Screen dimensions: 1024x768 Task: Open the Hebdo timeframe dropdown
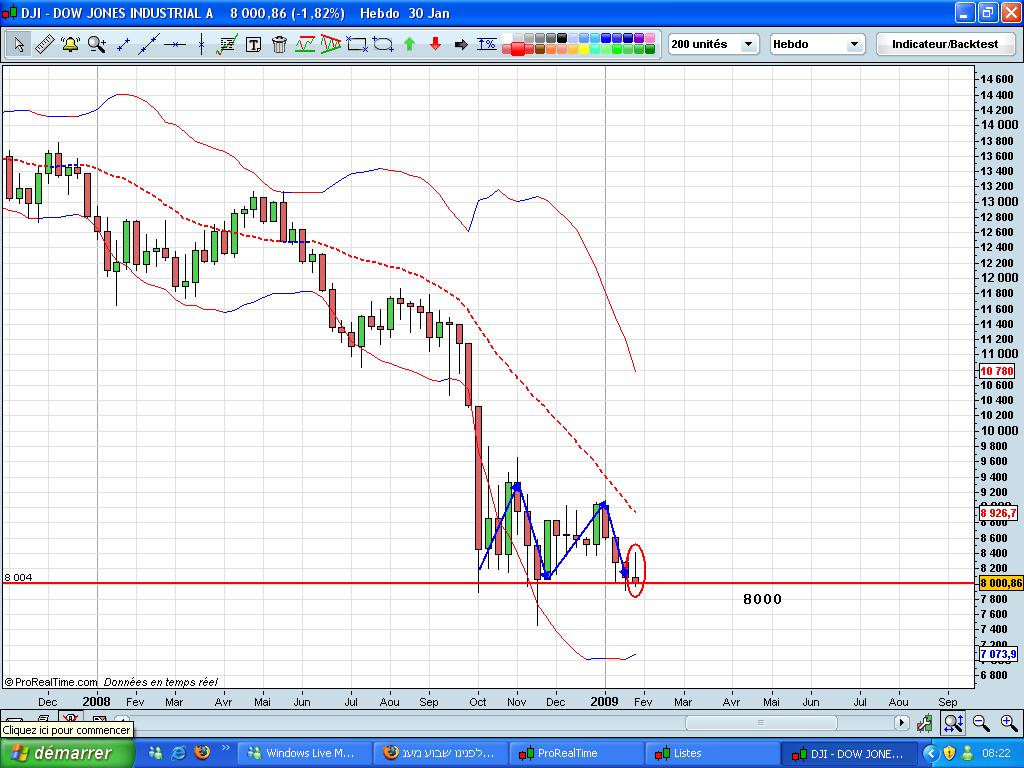[817, 44]
